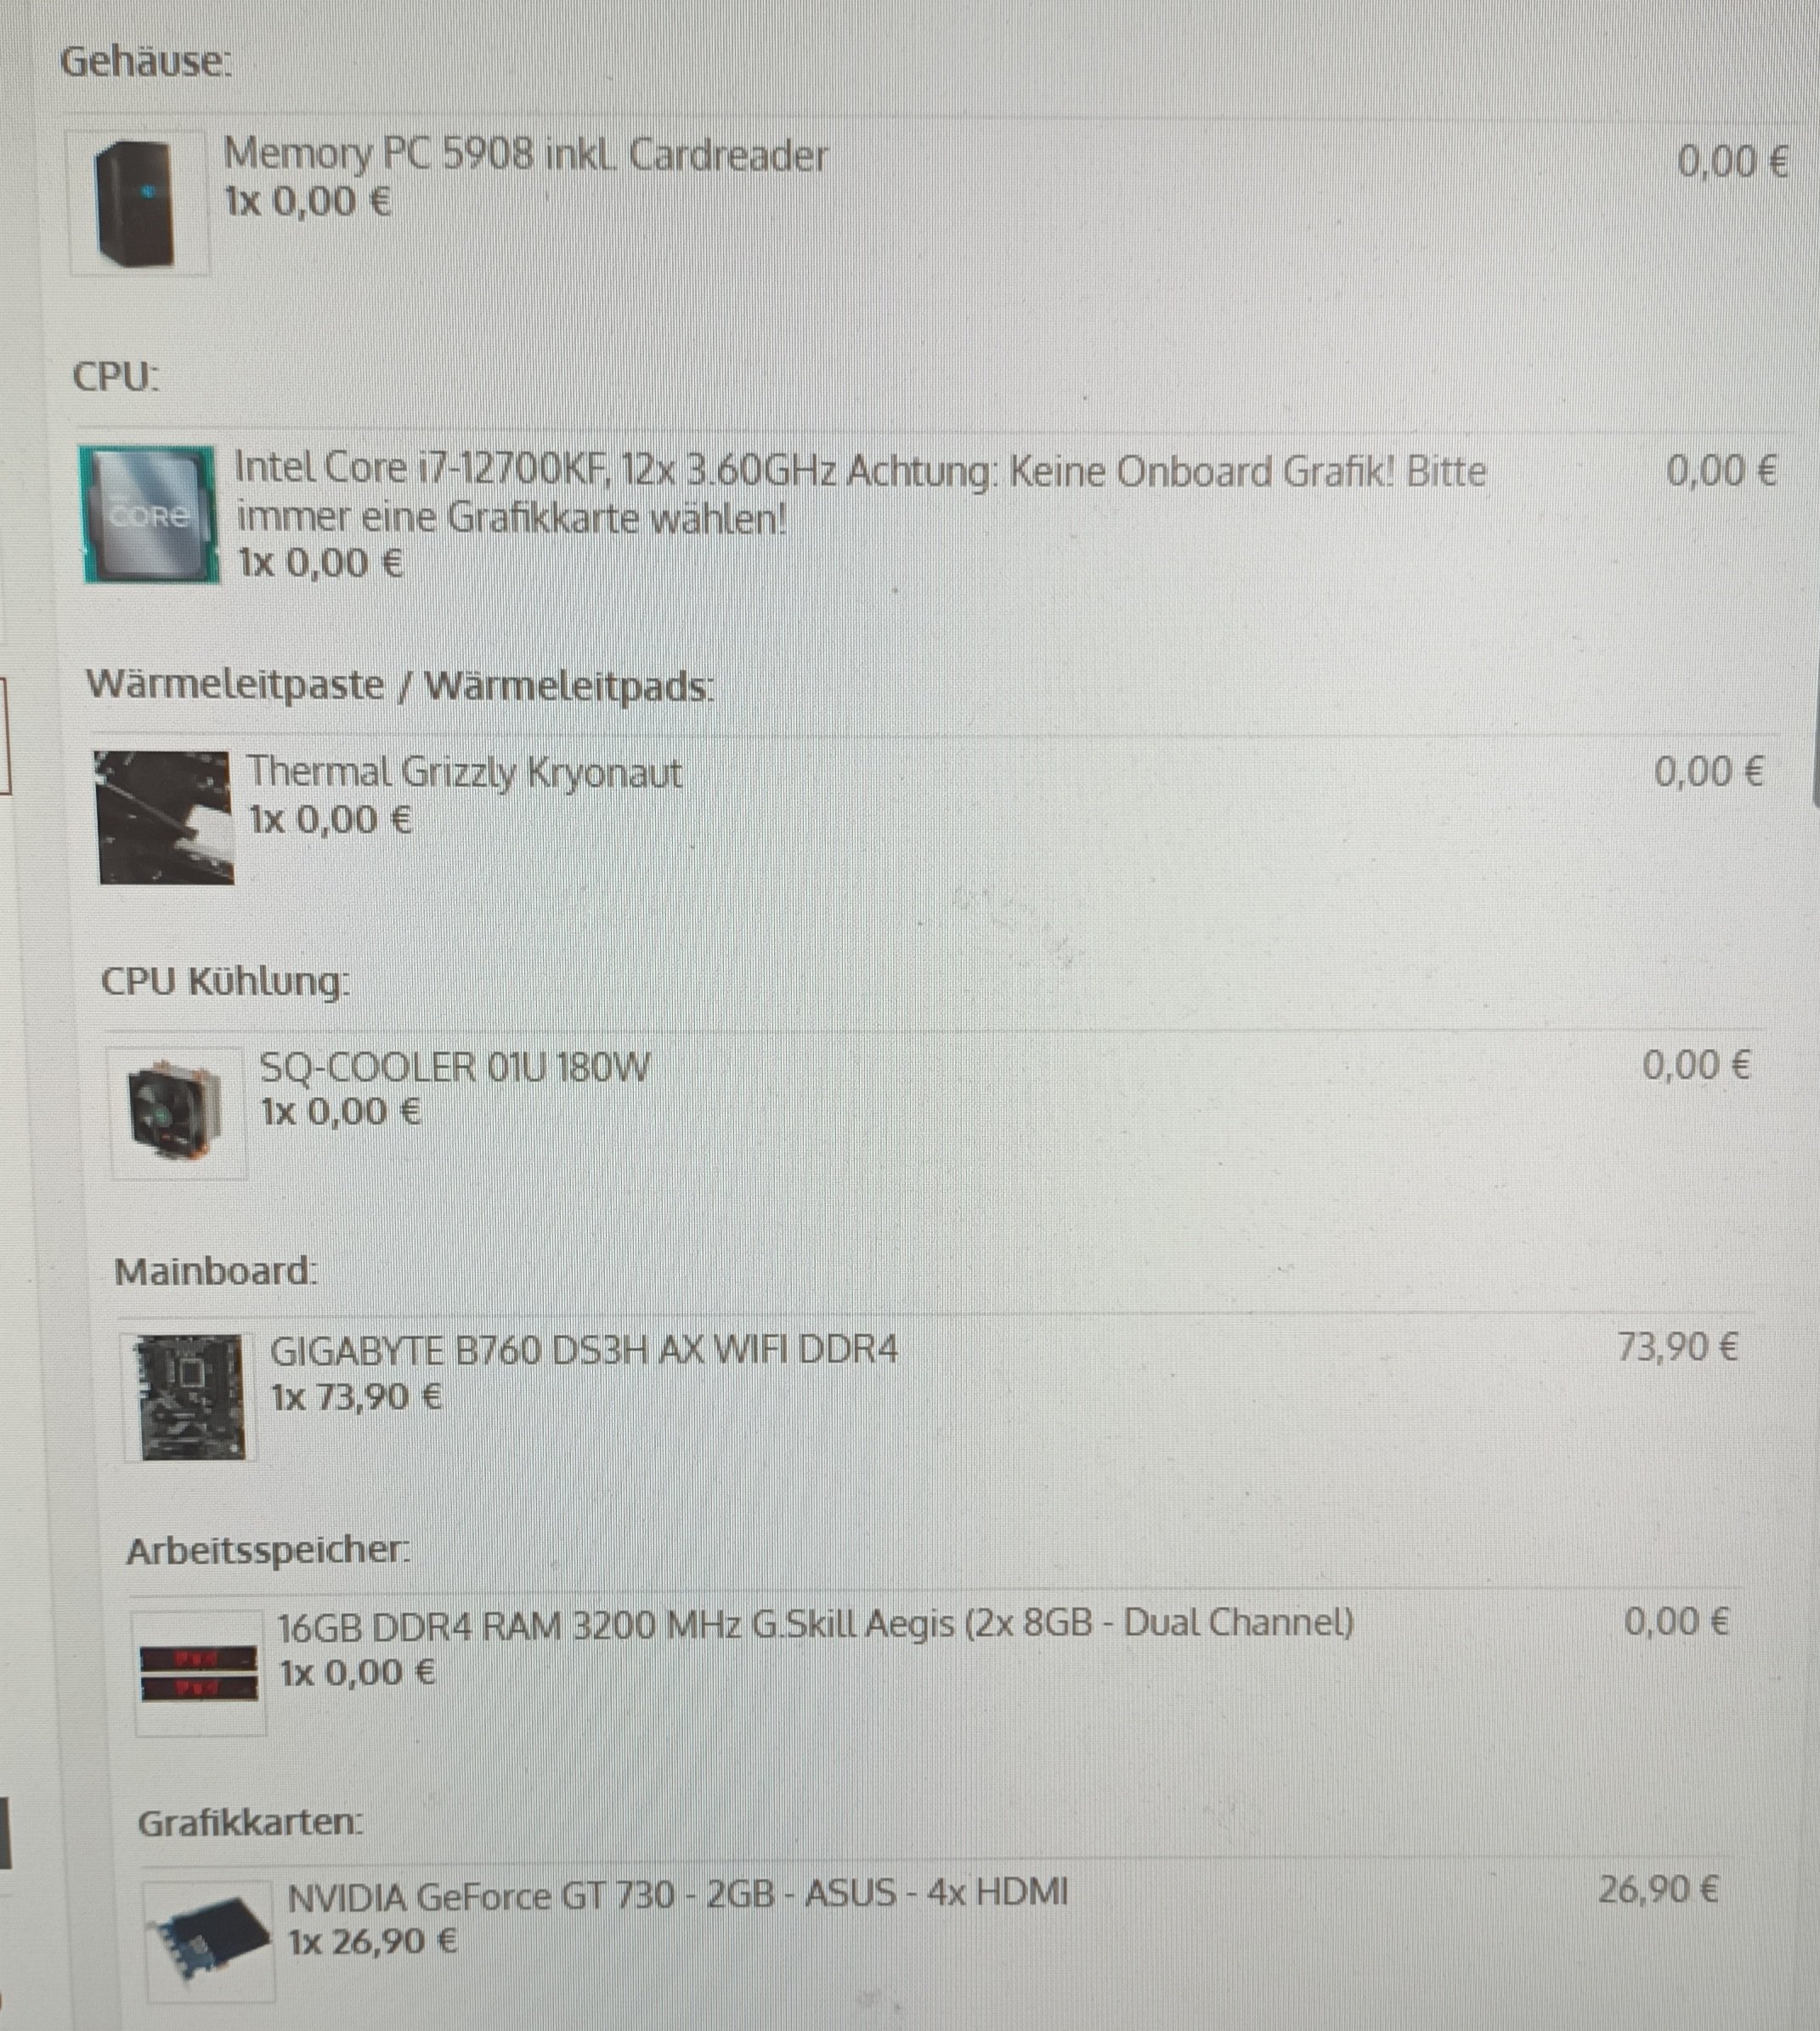Click the SQ-COOLER fan thumbnail
The height and width of the screenshot is (2031, 1820).
pyautogui.click(x=176, y=1113)
